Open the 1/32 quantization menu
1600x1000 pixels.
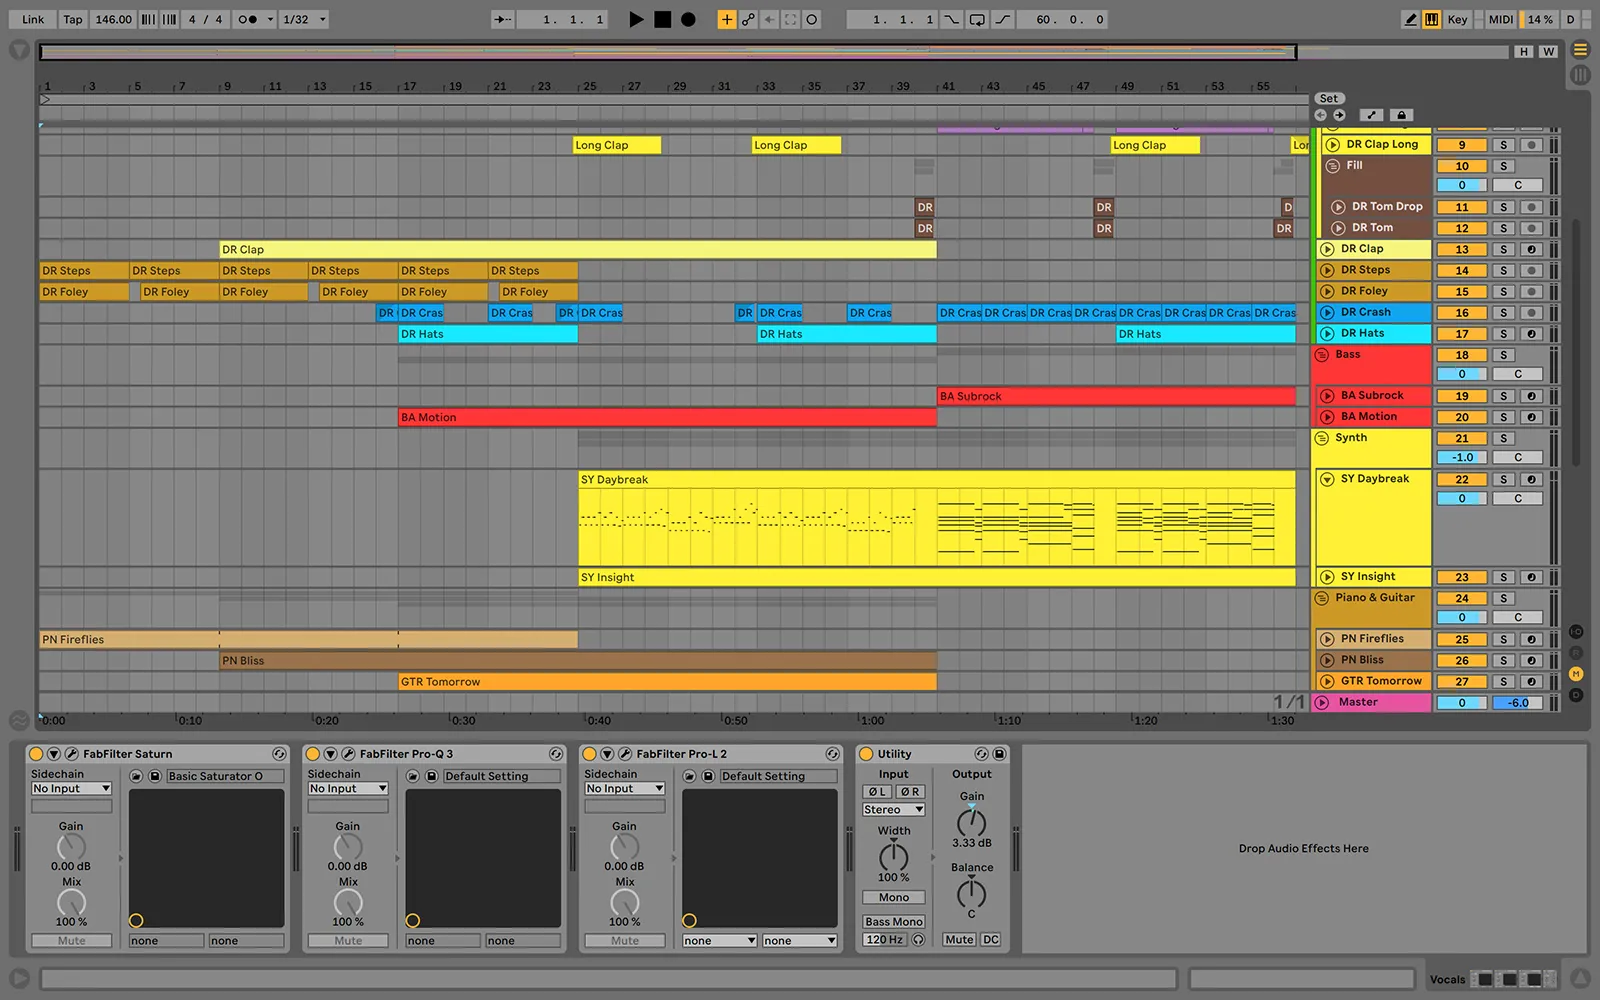[305, 19]
